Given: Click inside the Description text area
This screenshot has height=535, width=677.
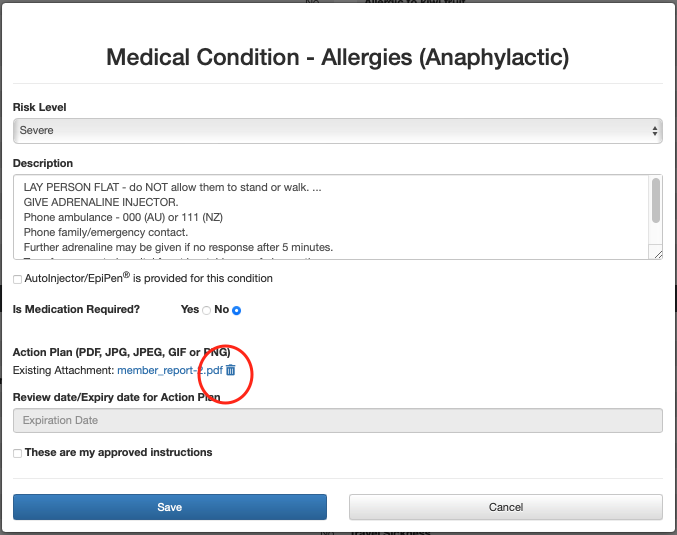Looking at the screenshot, I should tap(330, 218).
